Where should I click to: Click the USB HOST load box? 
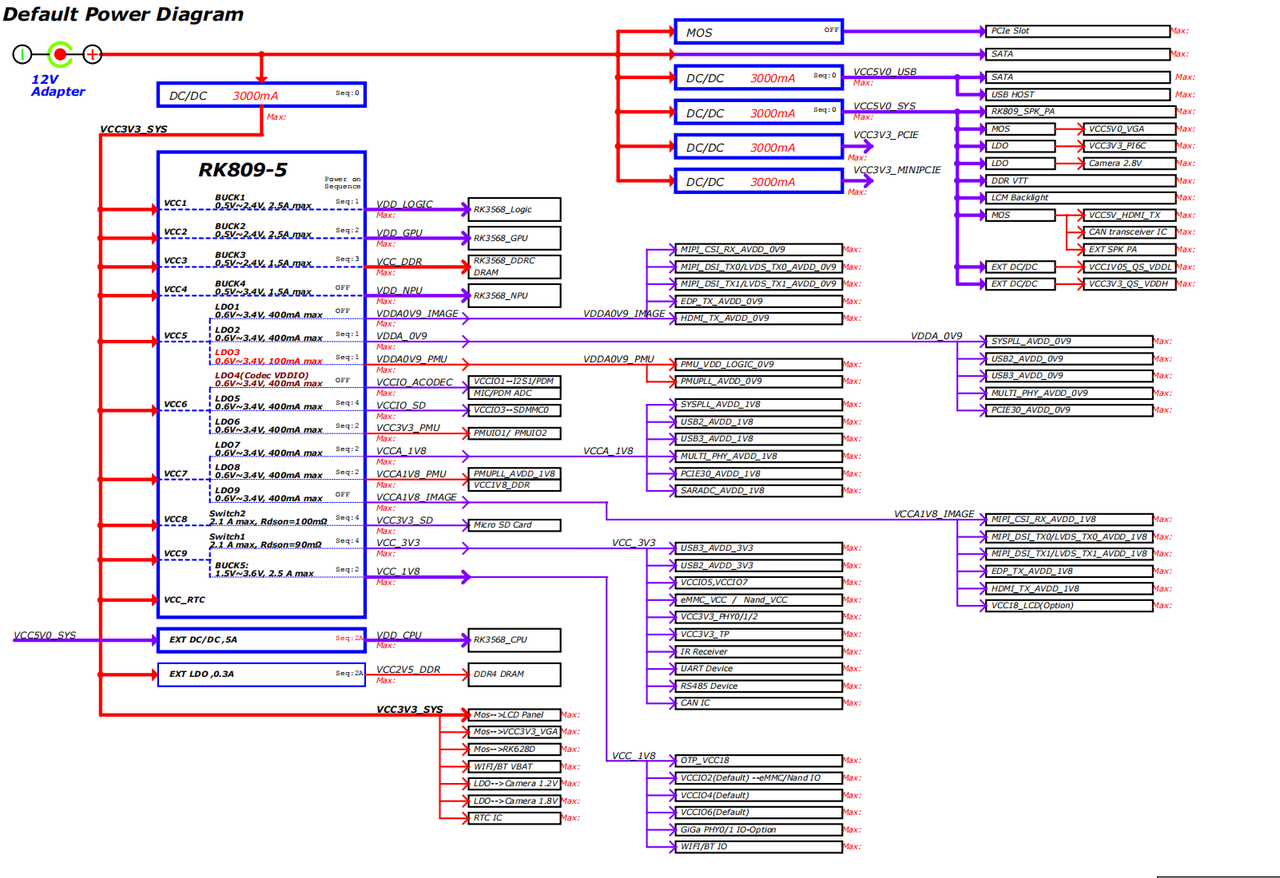coord(1076,95)
